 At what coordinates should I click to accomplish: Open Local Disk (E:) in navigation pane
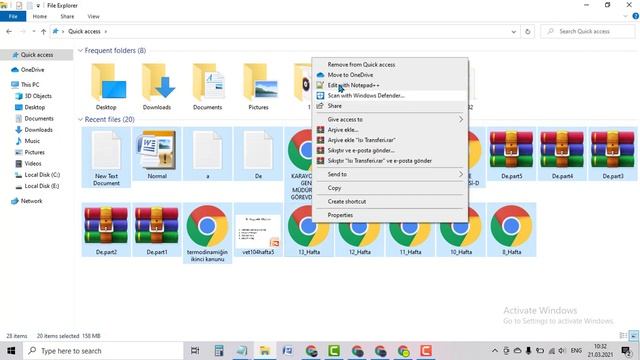[42, 186]
